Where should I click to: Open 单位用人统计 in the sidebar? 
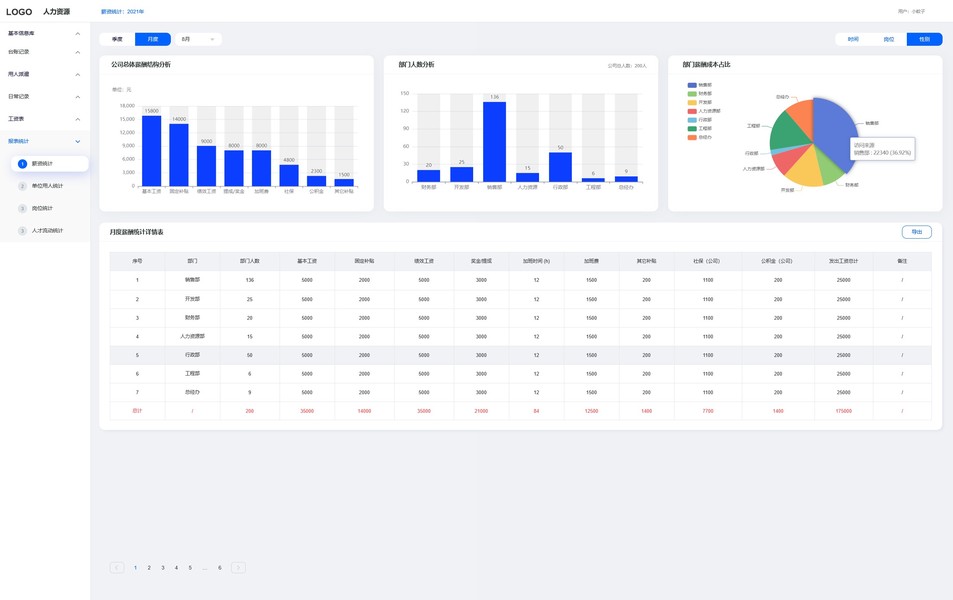click(47, 186)
